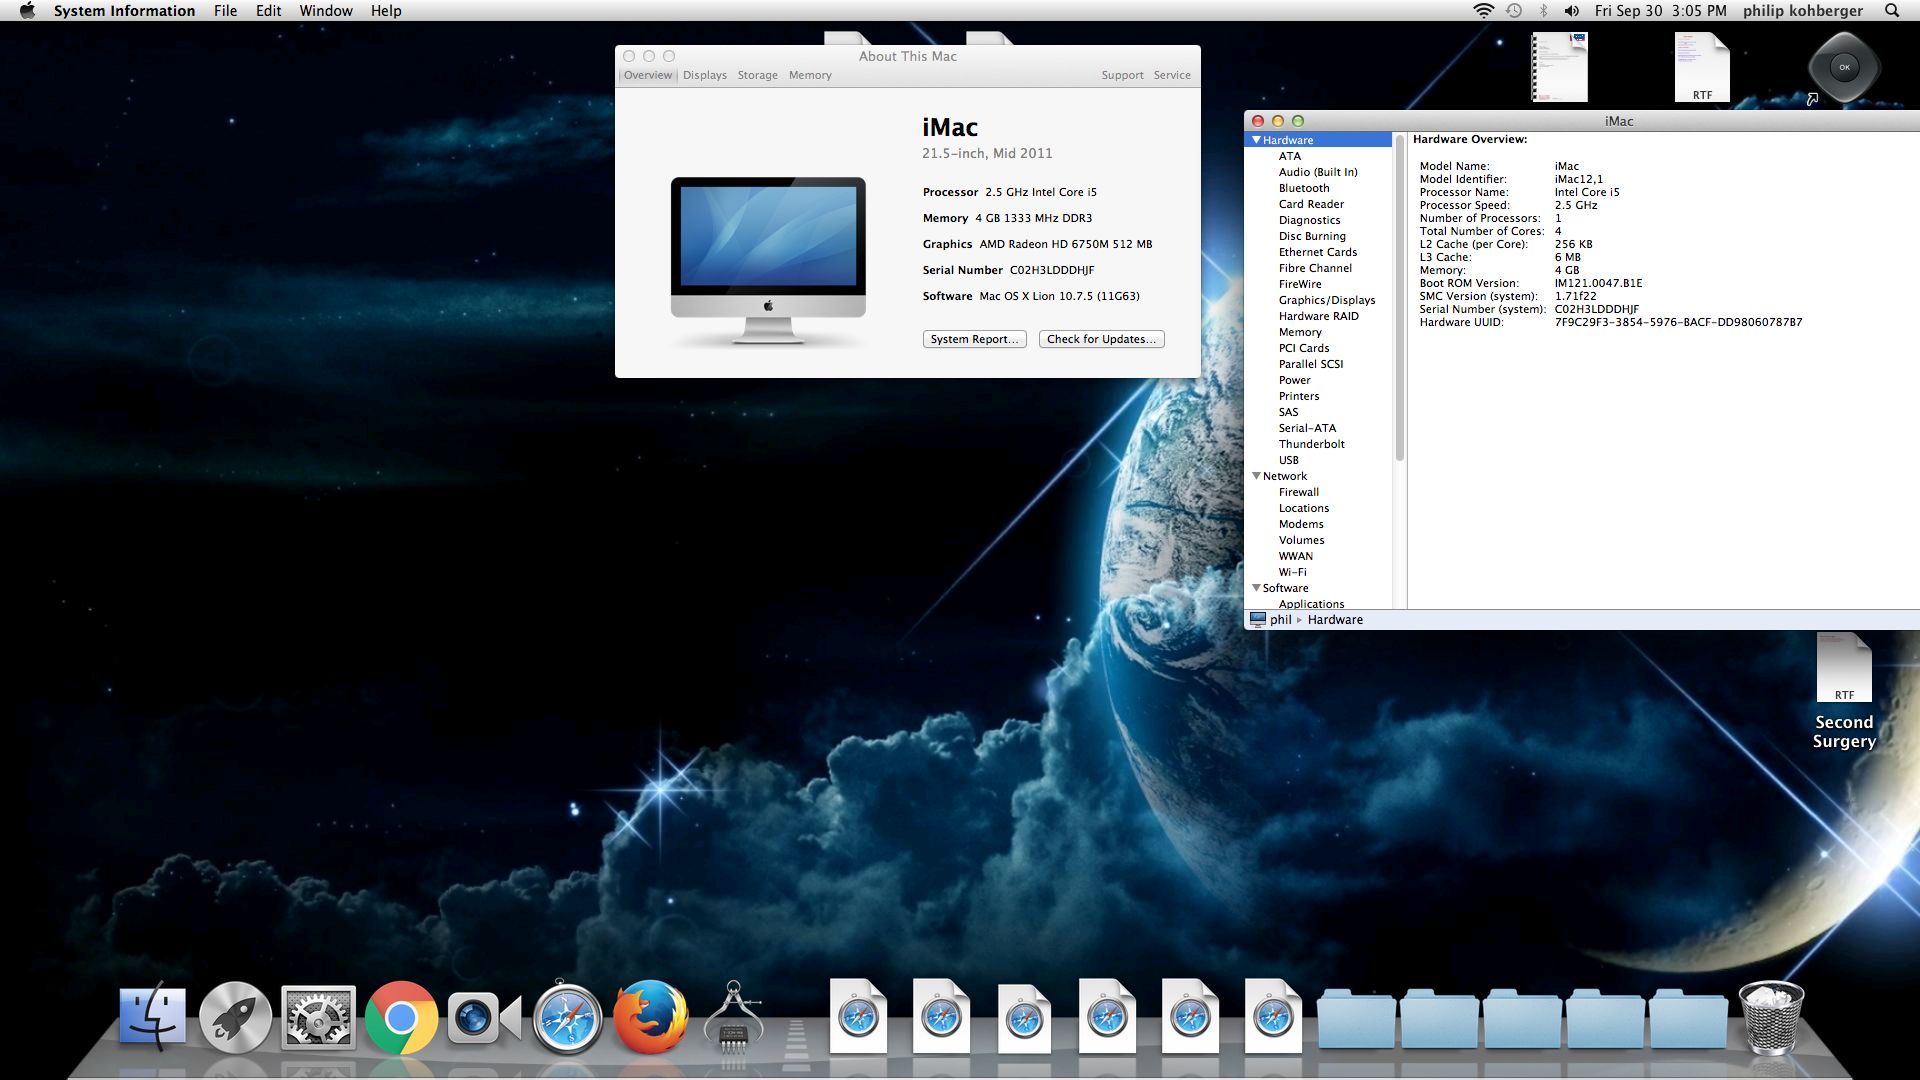This screenshot has height=1080, width=1920.
Task: Click the volume icon in menu bar
Action: 1572,11
